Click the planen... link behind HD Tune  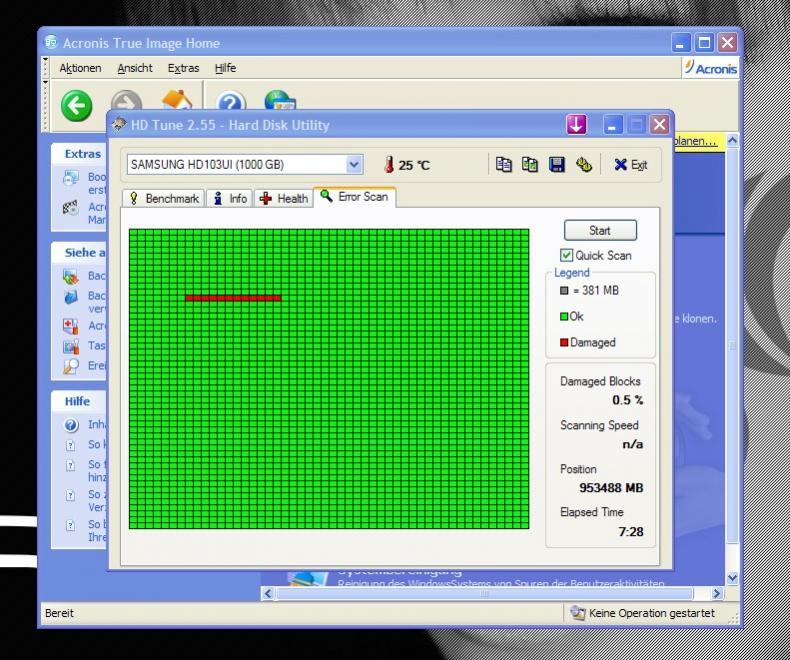(694, 141)
